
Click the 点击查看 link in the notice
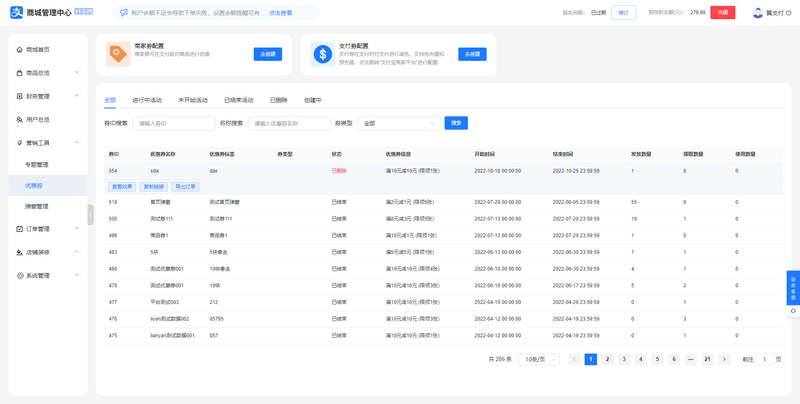pos(281,13)
